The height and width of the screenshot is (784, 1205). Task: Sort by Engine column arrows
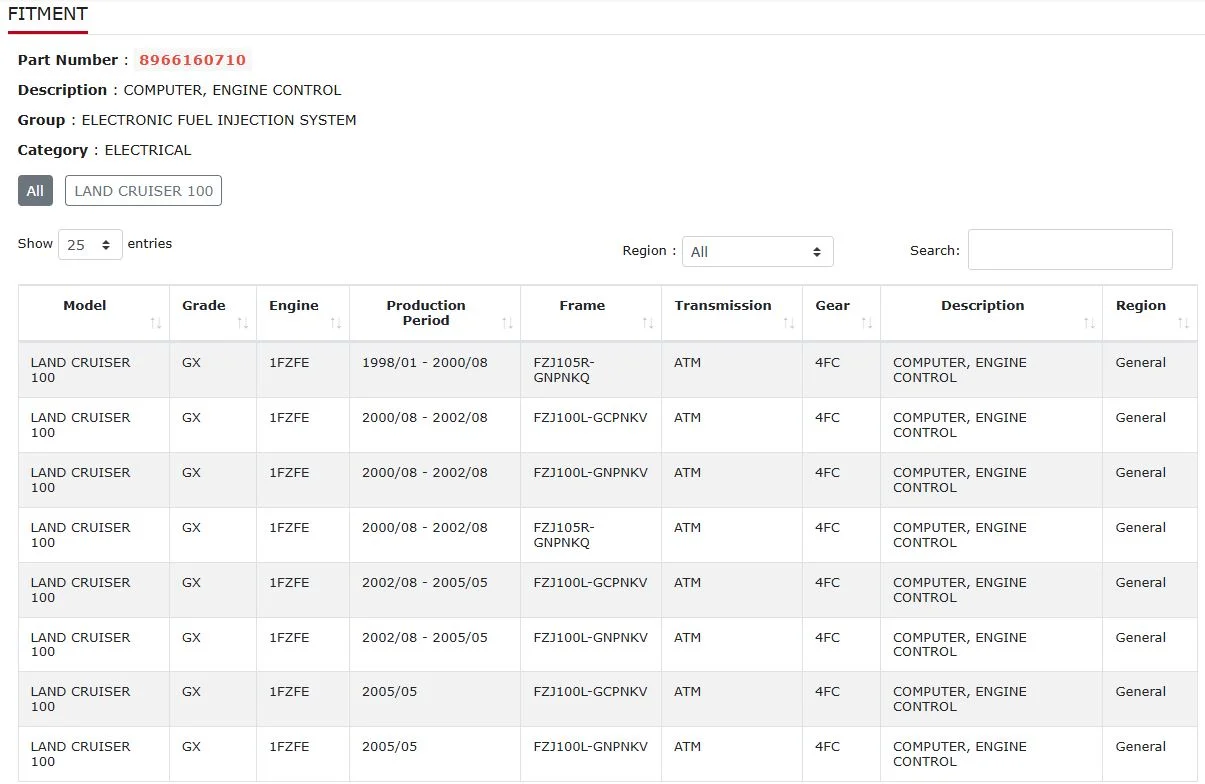click(336, 323)
